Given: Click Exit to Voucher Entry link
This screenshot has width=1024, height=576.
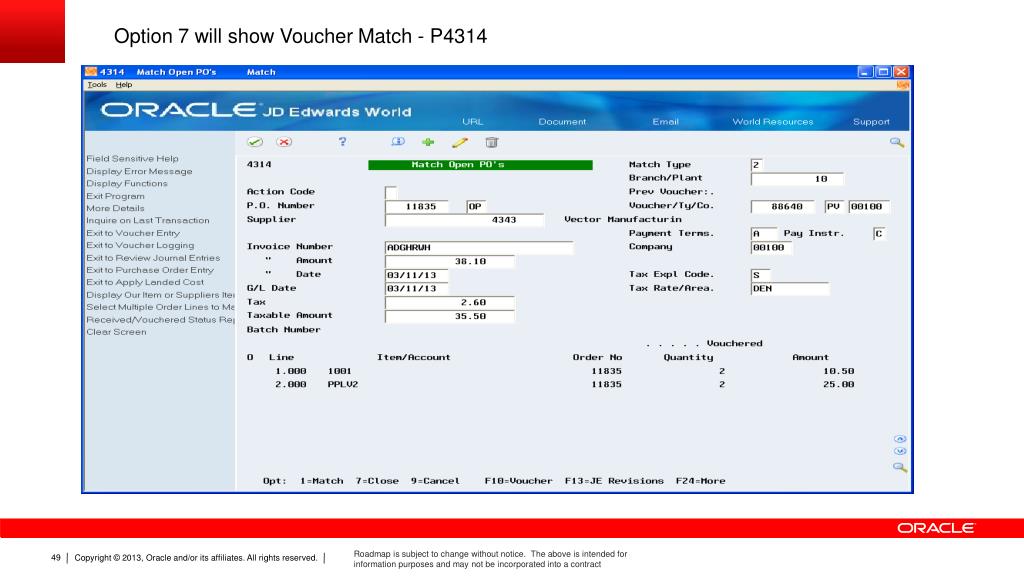Looking at the screenshot, I should [133, 233].
